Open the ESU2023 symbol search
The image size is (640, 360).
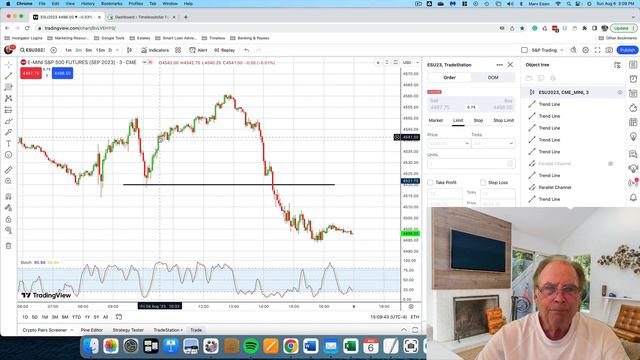[x=32, y=50]
